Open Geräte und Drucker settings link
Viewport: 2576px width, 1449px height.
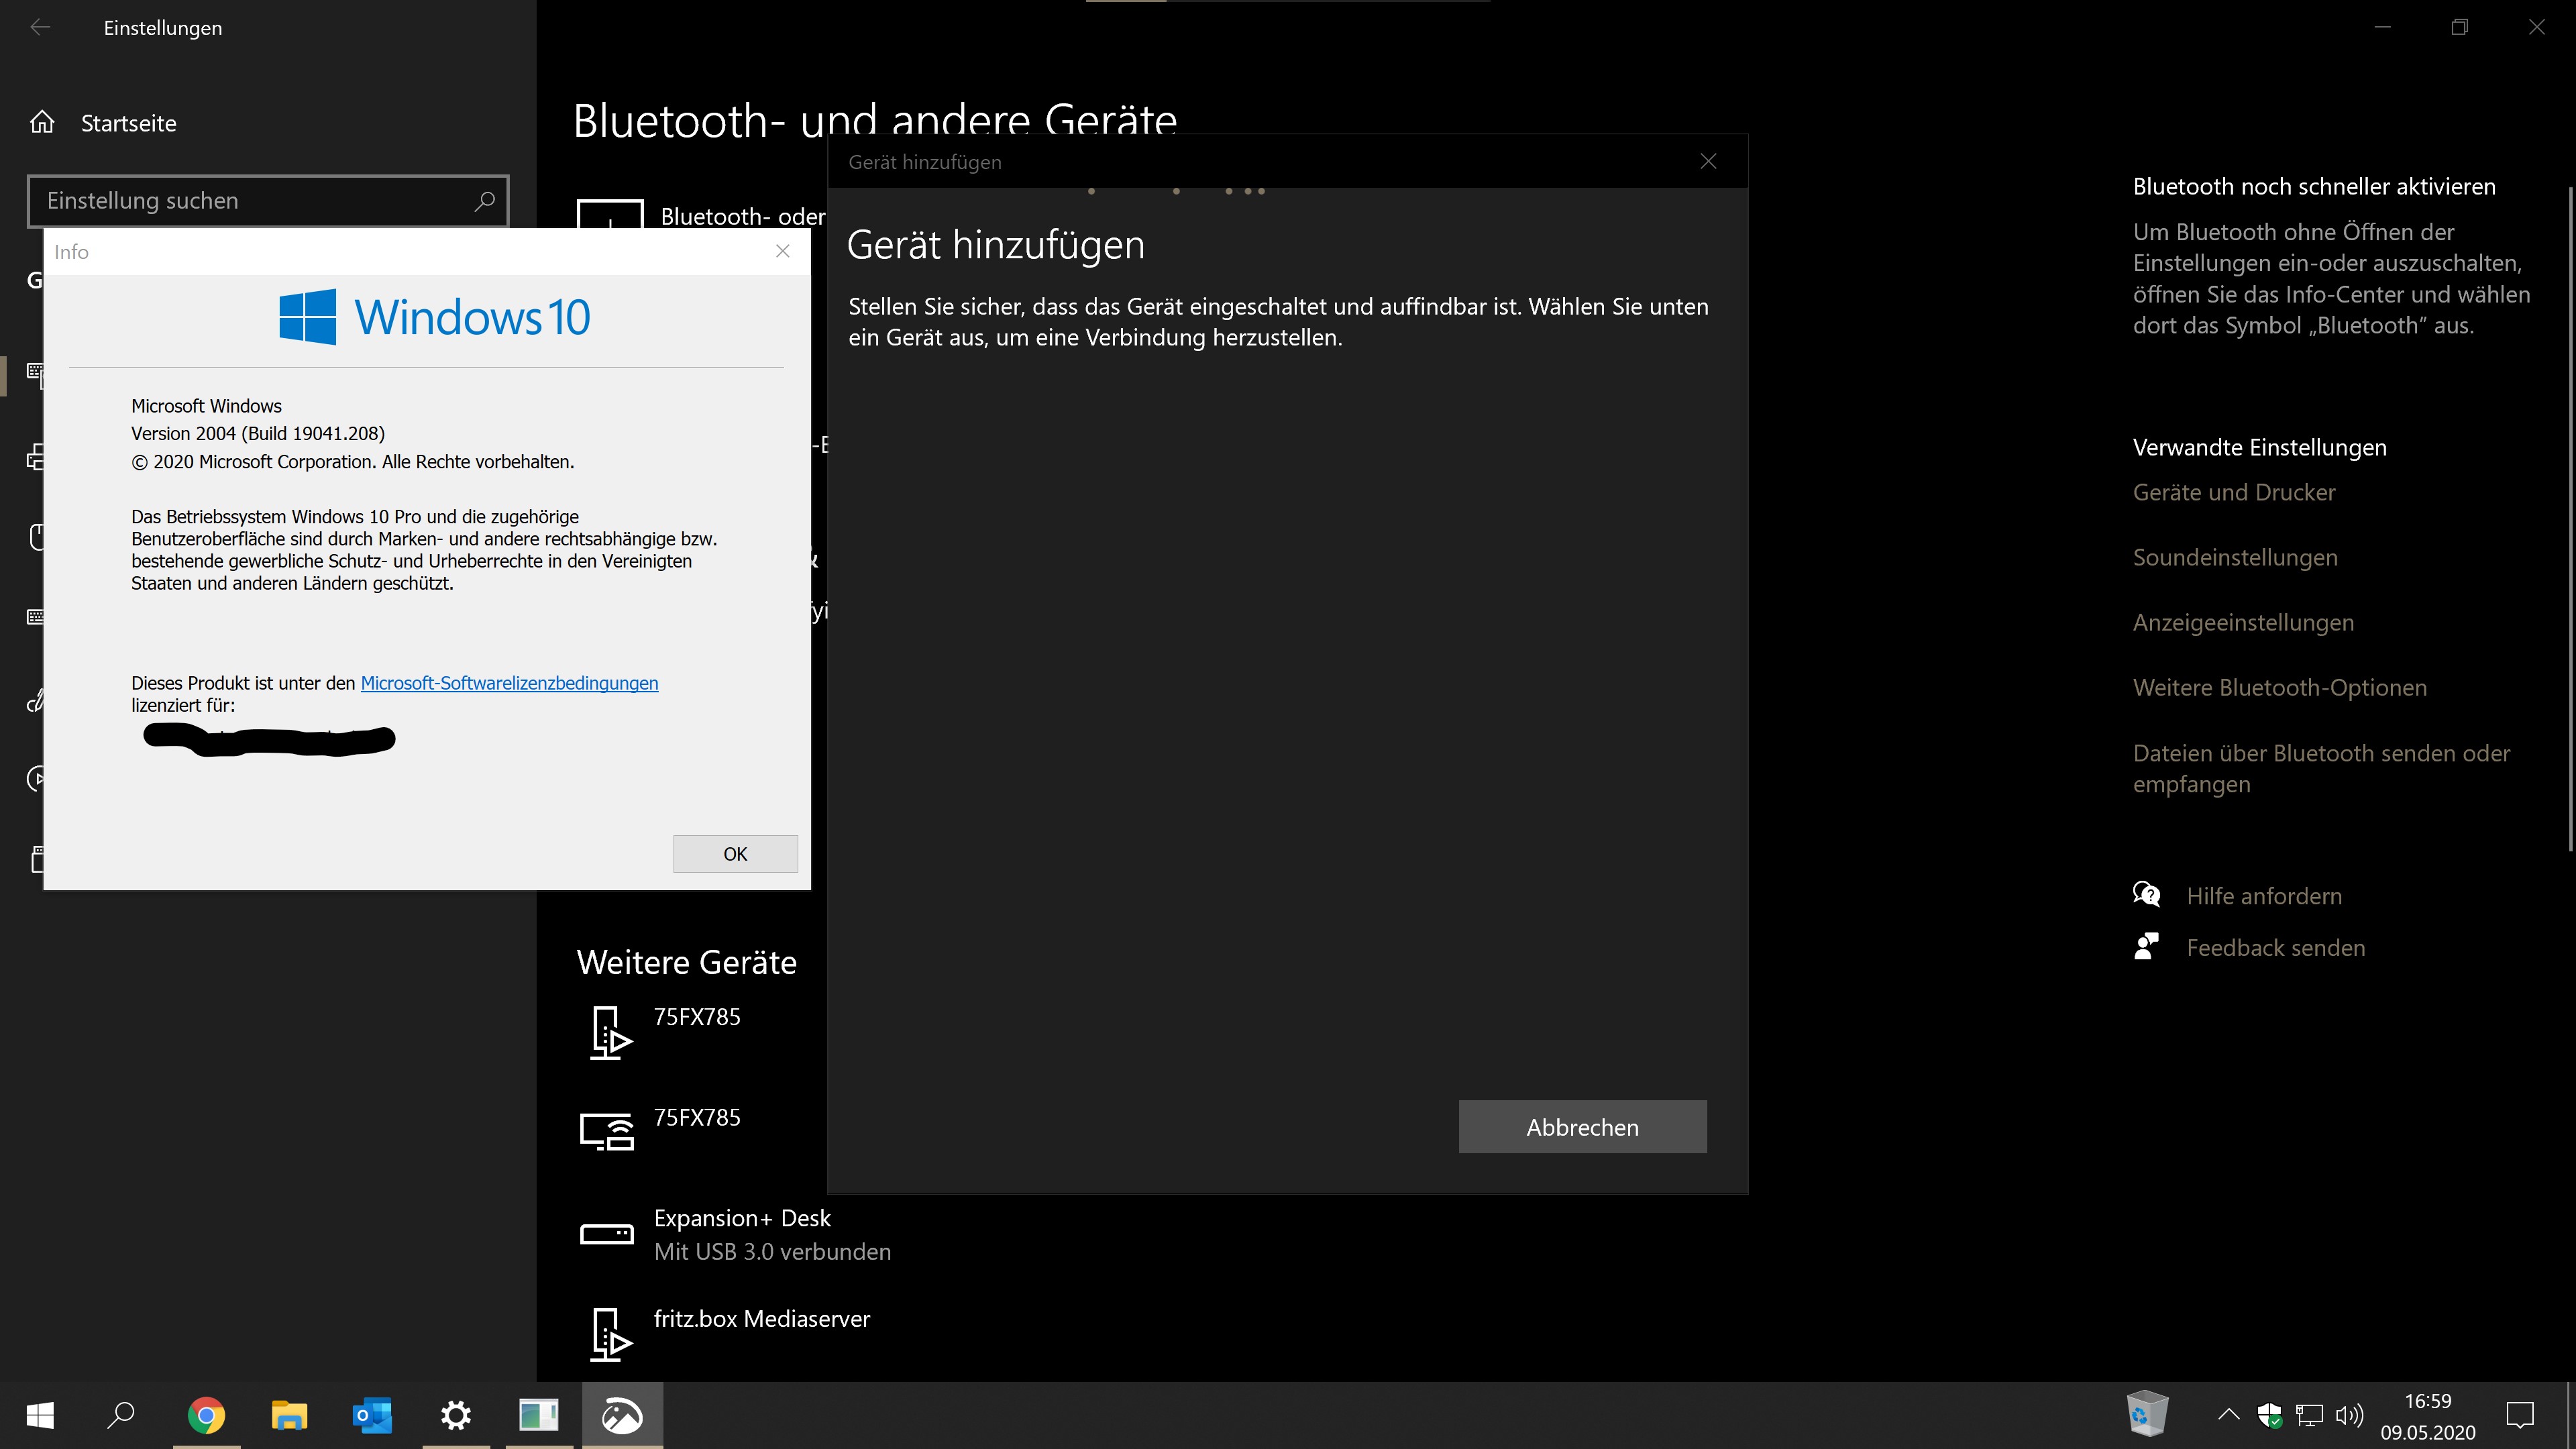(2233, 492)
